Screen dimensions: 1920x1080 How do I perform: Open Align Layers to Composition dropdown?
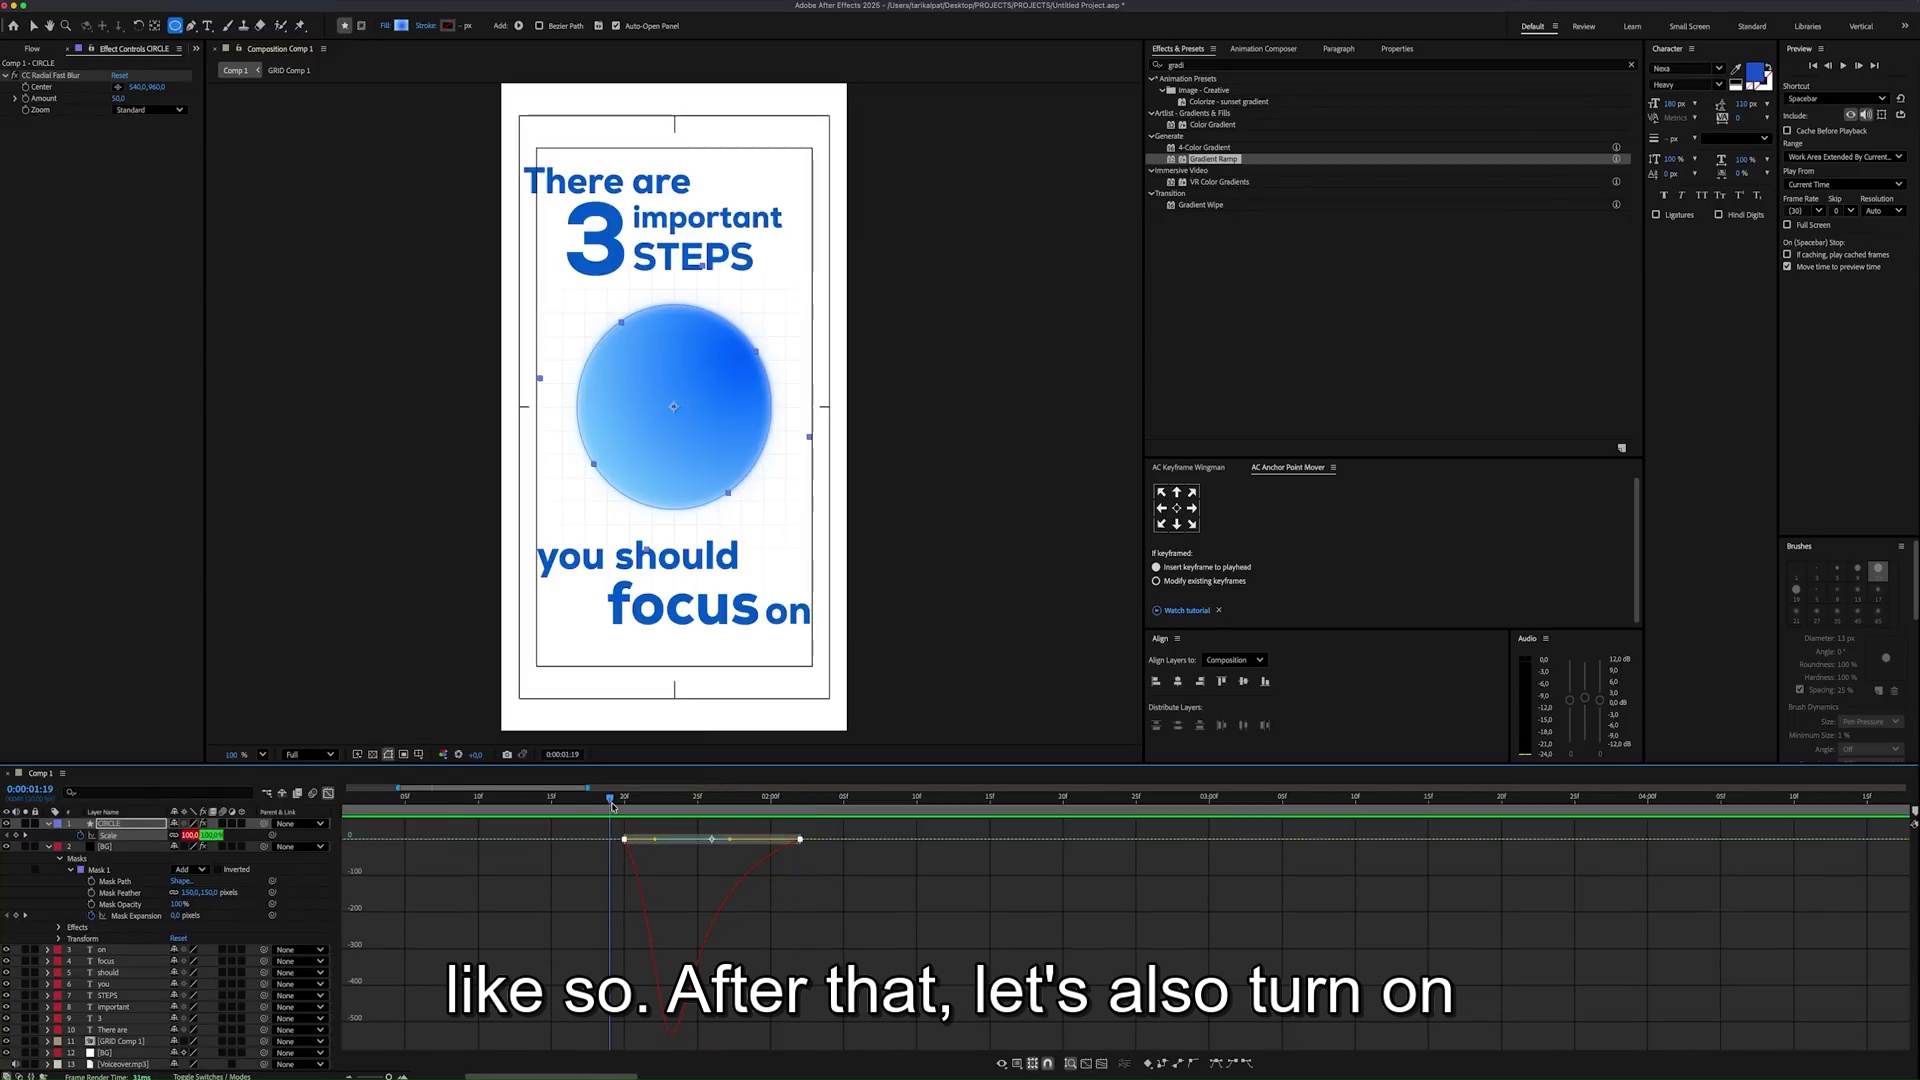coord(1234,660)
